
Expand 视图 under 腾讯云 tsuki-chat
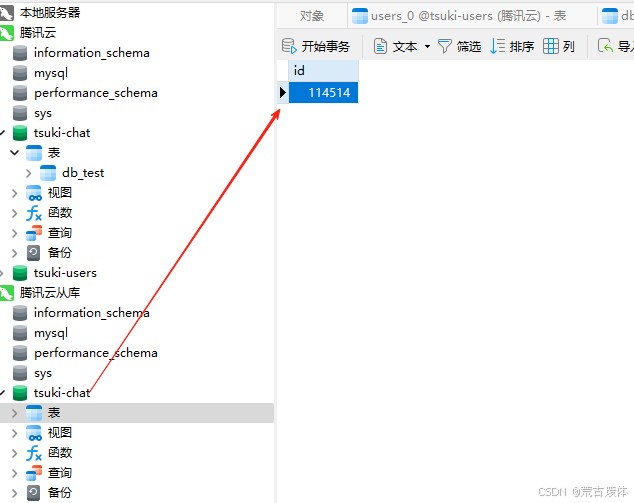coord(15,193)
